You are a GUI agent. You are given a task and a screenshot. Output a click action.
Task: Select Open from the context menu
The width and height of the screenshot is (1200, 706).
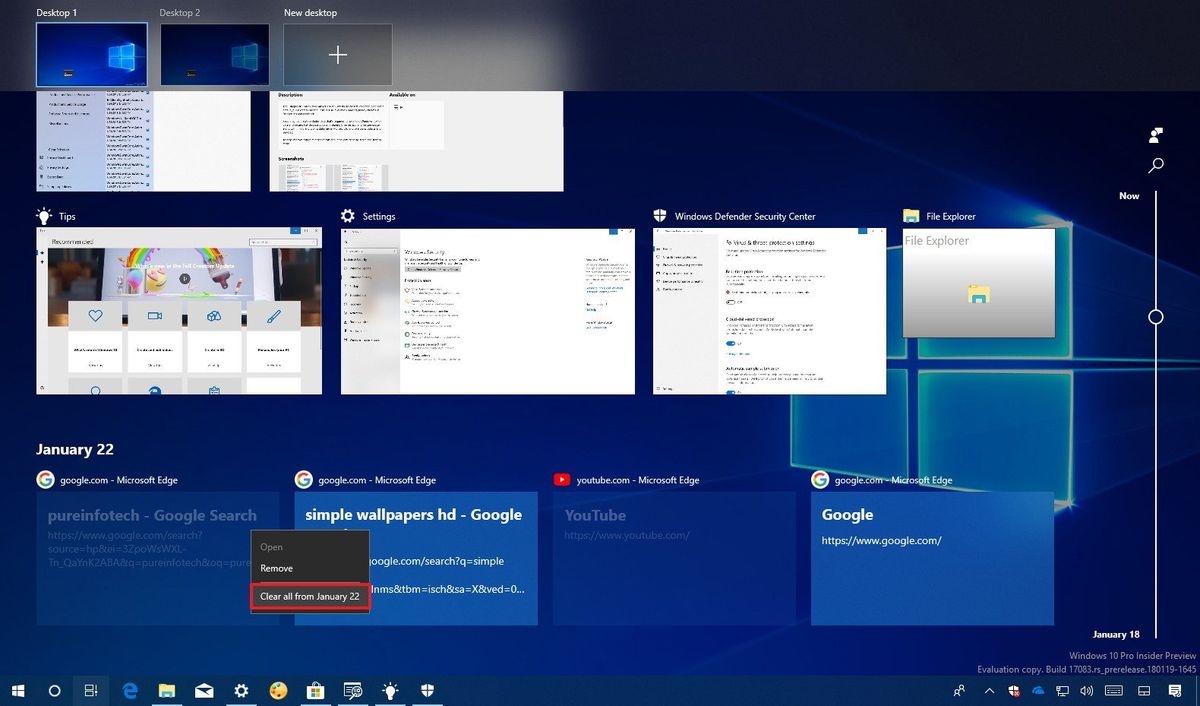pos(271,546)
